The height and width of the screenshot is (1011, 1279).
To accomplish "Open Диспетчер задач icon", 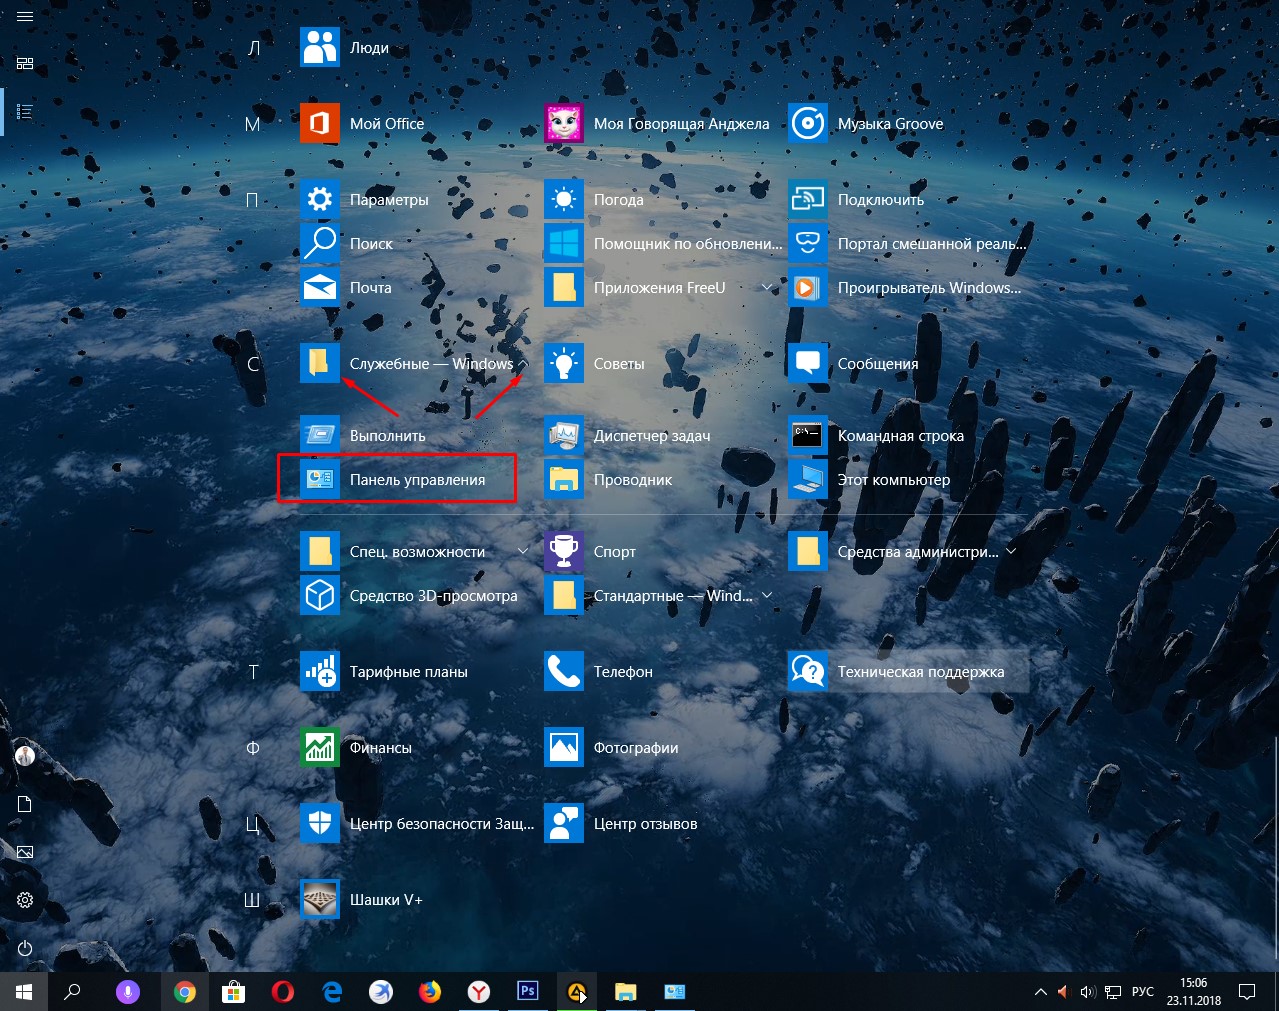I will [564, 435].
